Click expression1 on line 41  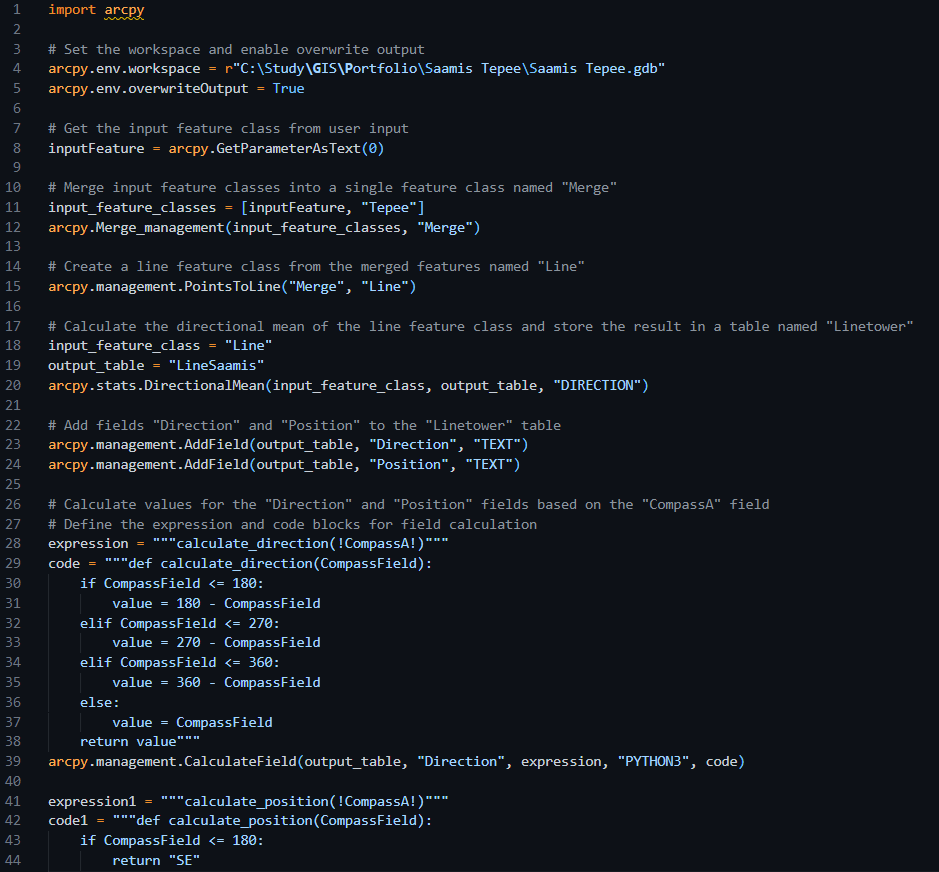pos(92,801)
